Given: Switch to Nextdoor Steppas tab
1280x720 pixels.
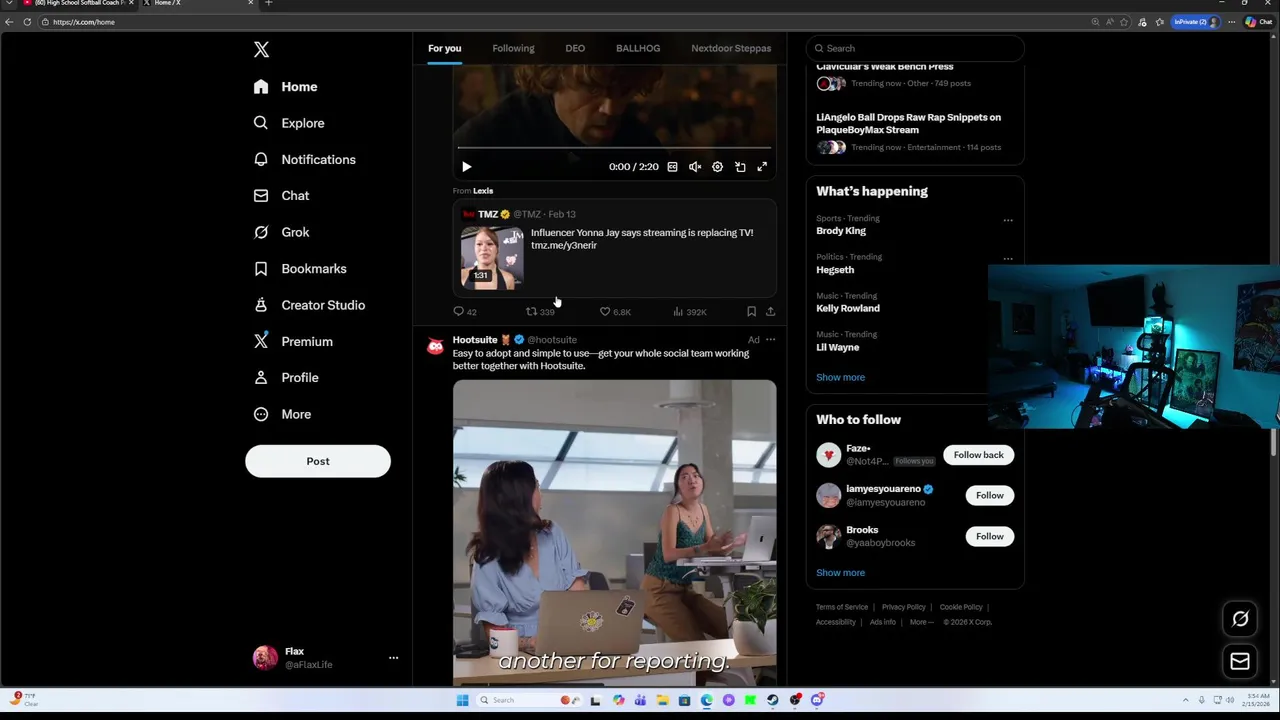Looking at the screenshot, I should [x=731, y=48].
